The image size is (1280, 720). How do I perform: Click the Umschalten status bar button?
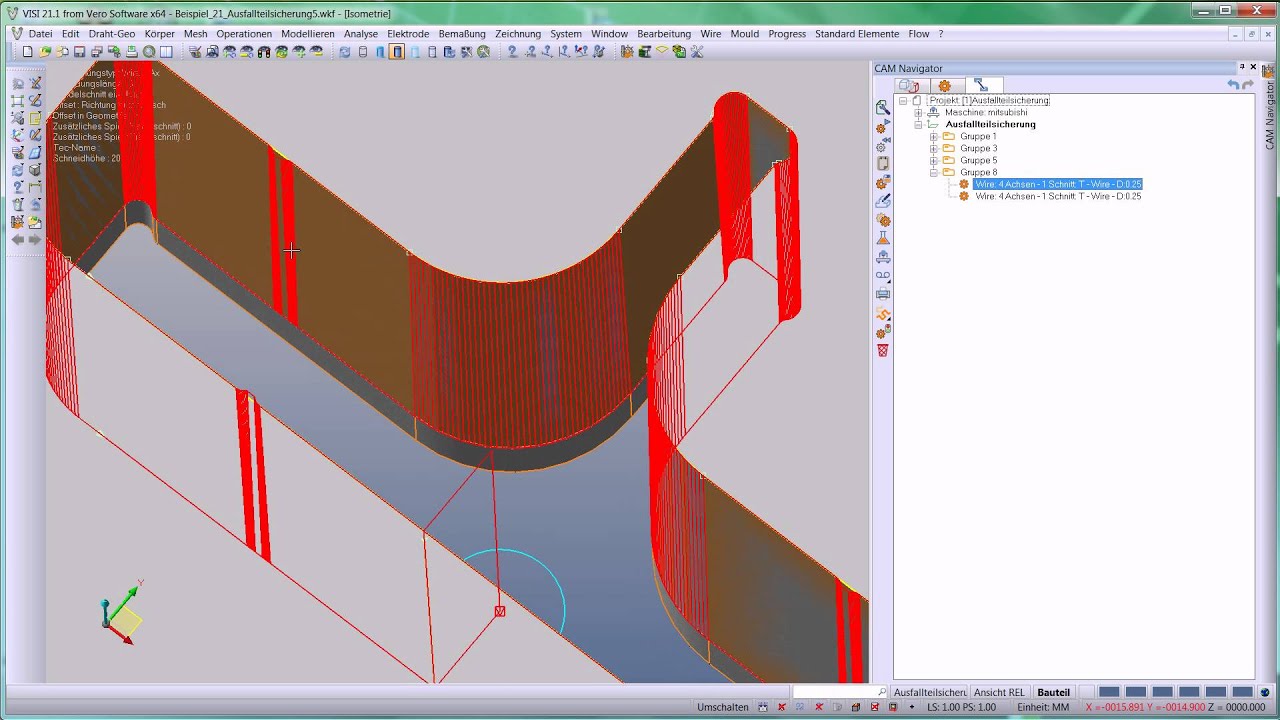723,707
